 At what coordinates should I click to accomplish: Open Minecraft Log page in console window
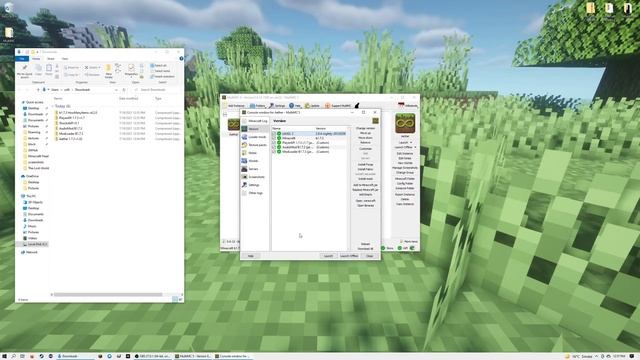click(x=254, y=121)
